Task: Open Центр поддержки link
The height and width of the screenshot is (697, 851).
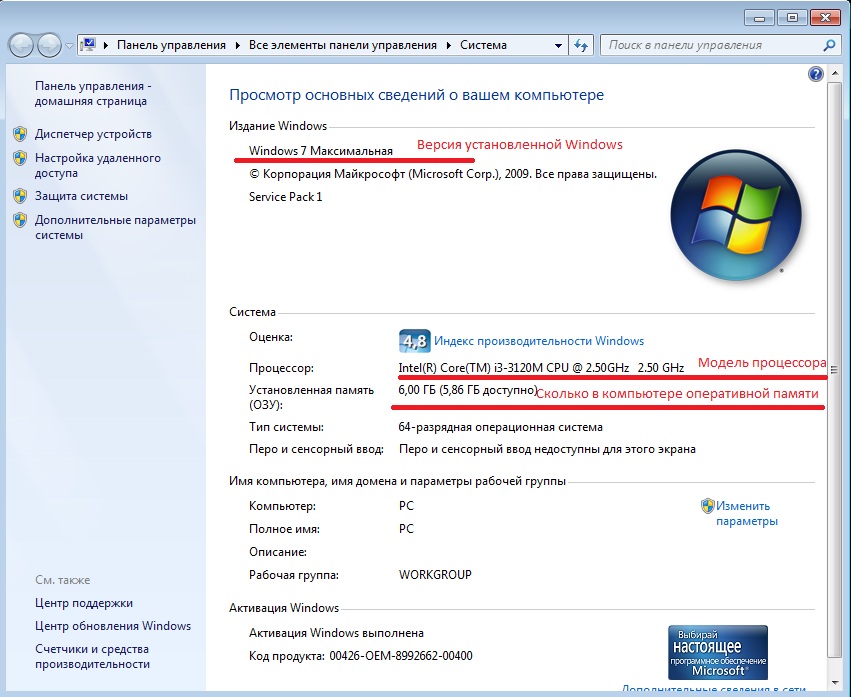Action: click(x=84, y=603)
